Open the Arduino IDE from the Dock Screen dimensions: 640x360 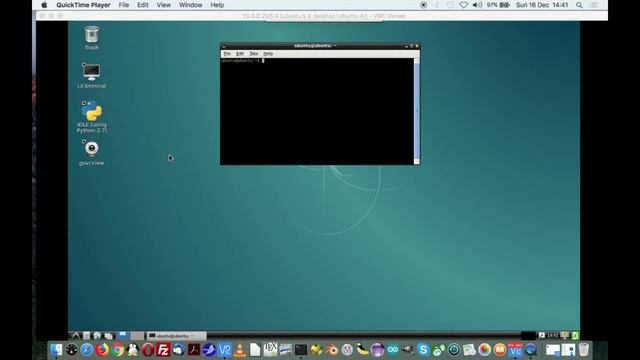(x=393, y=350)
